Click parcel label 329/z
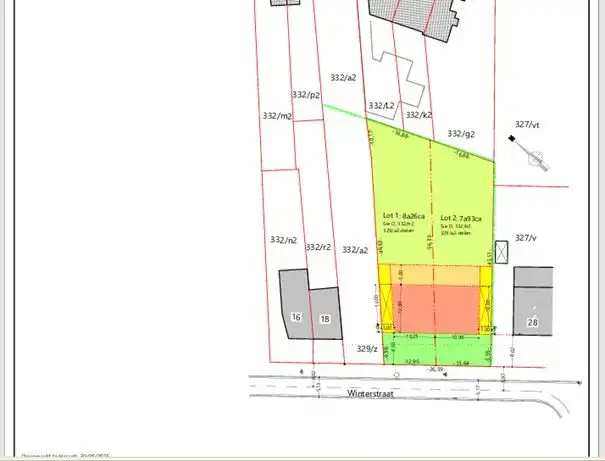 (x=367, y=349)
